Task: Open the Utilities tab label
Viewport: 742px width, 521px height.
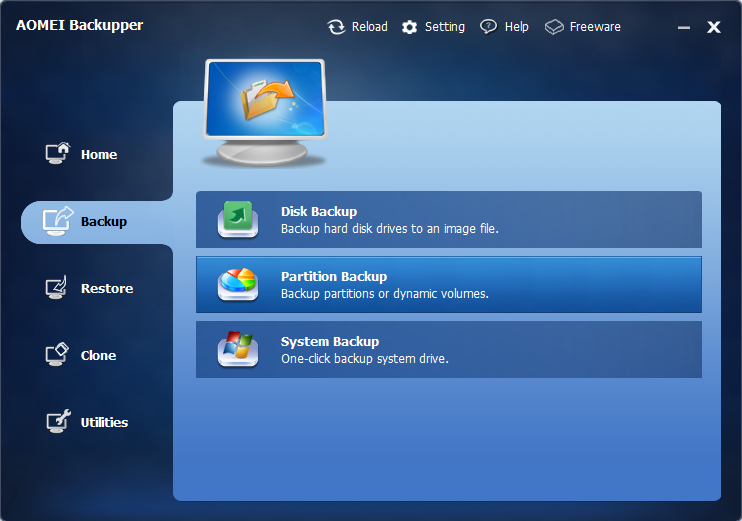Action: 104,422
